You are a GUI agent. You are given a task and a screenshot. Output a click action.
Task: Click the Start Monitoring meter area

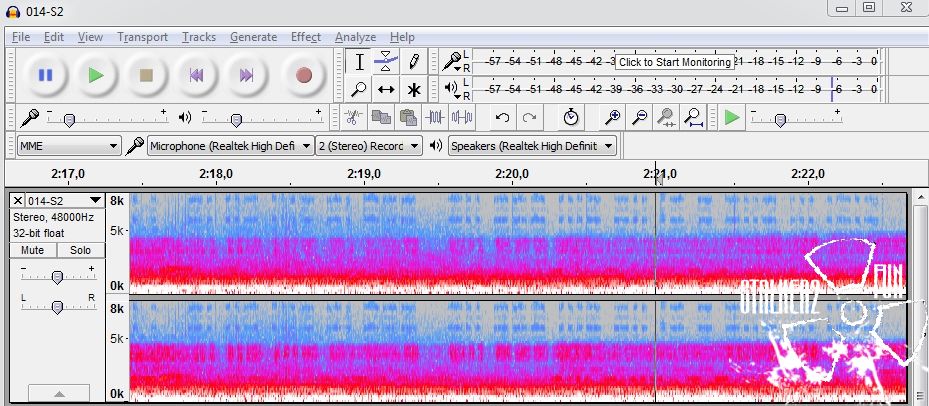[x=675, y=62]
